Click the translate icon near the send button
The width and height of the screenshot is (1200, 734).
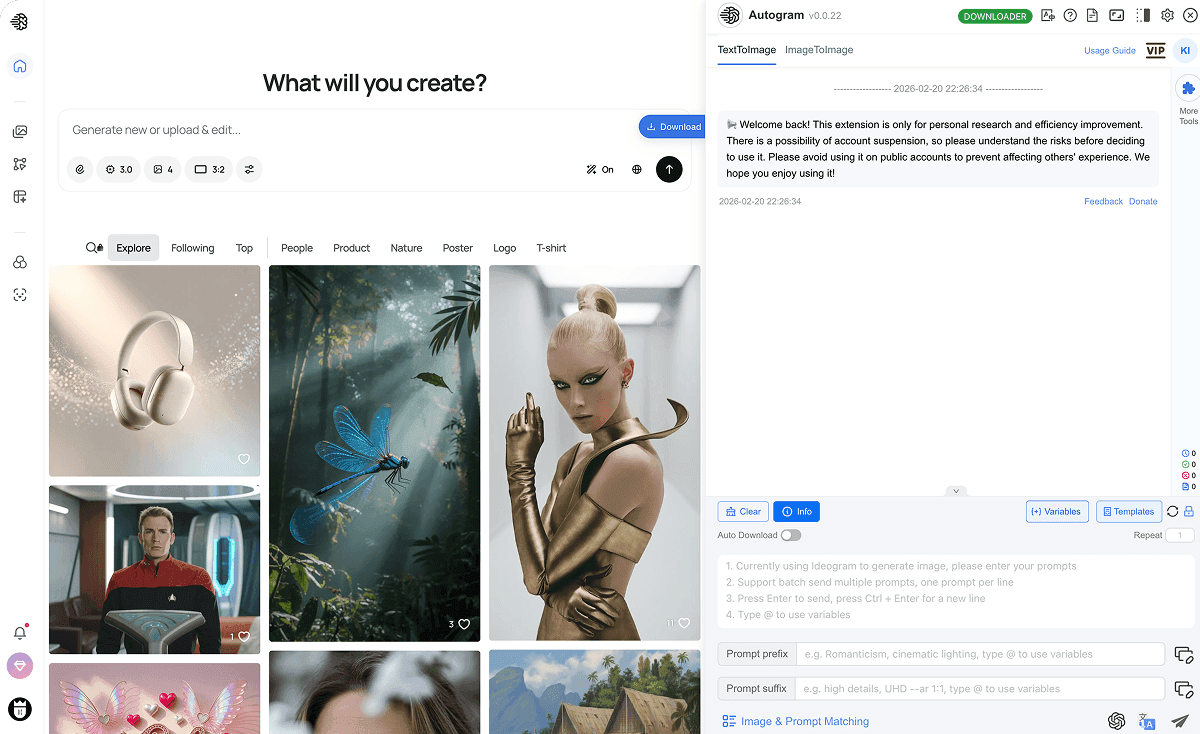[1146, 721]
